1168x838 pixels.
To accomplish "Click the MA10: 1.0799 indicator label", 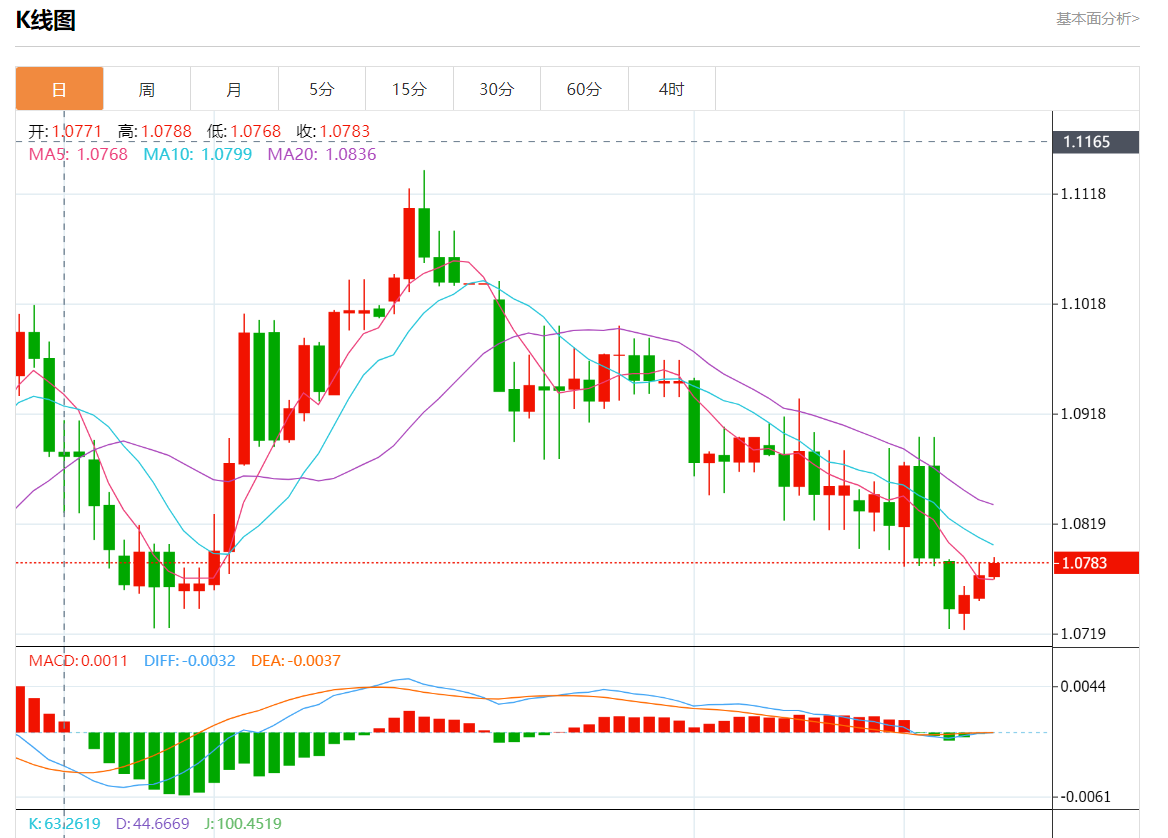I will 197,154.
